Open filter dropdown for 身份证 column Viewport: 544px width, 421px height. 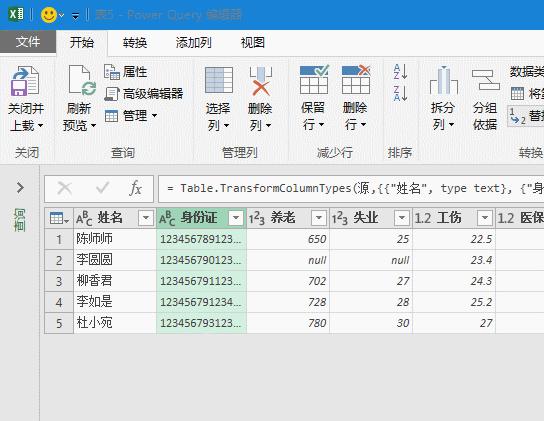coord(236,218)
